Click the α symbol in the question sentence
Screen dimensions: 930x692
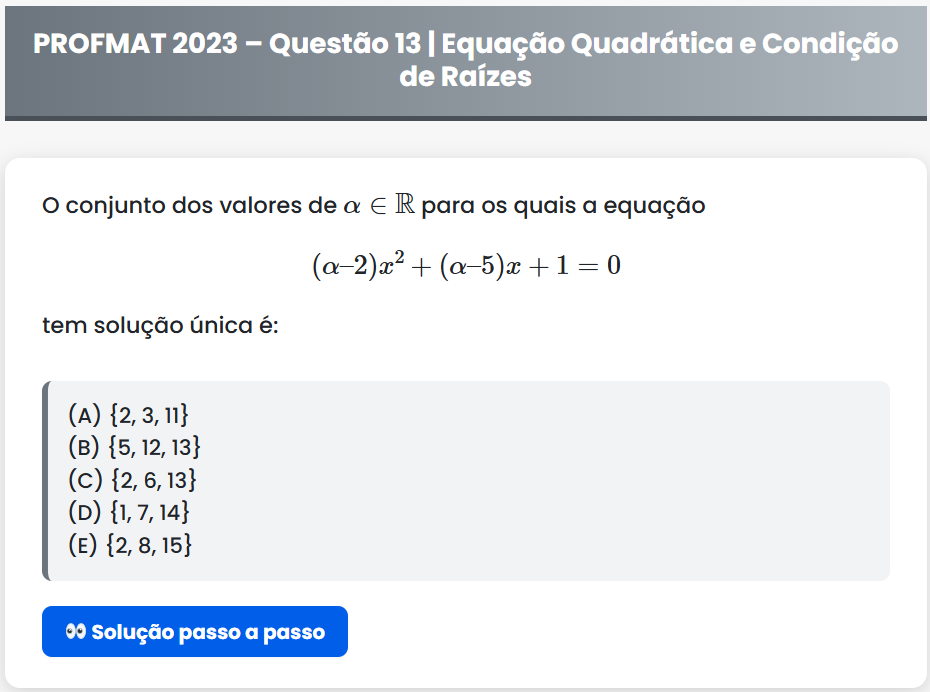tap(350, 207)
